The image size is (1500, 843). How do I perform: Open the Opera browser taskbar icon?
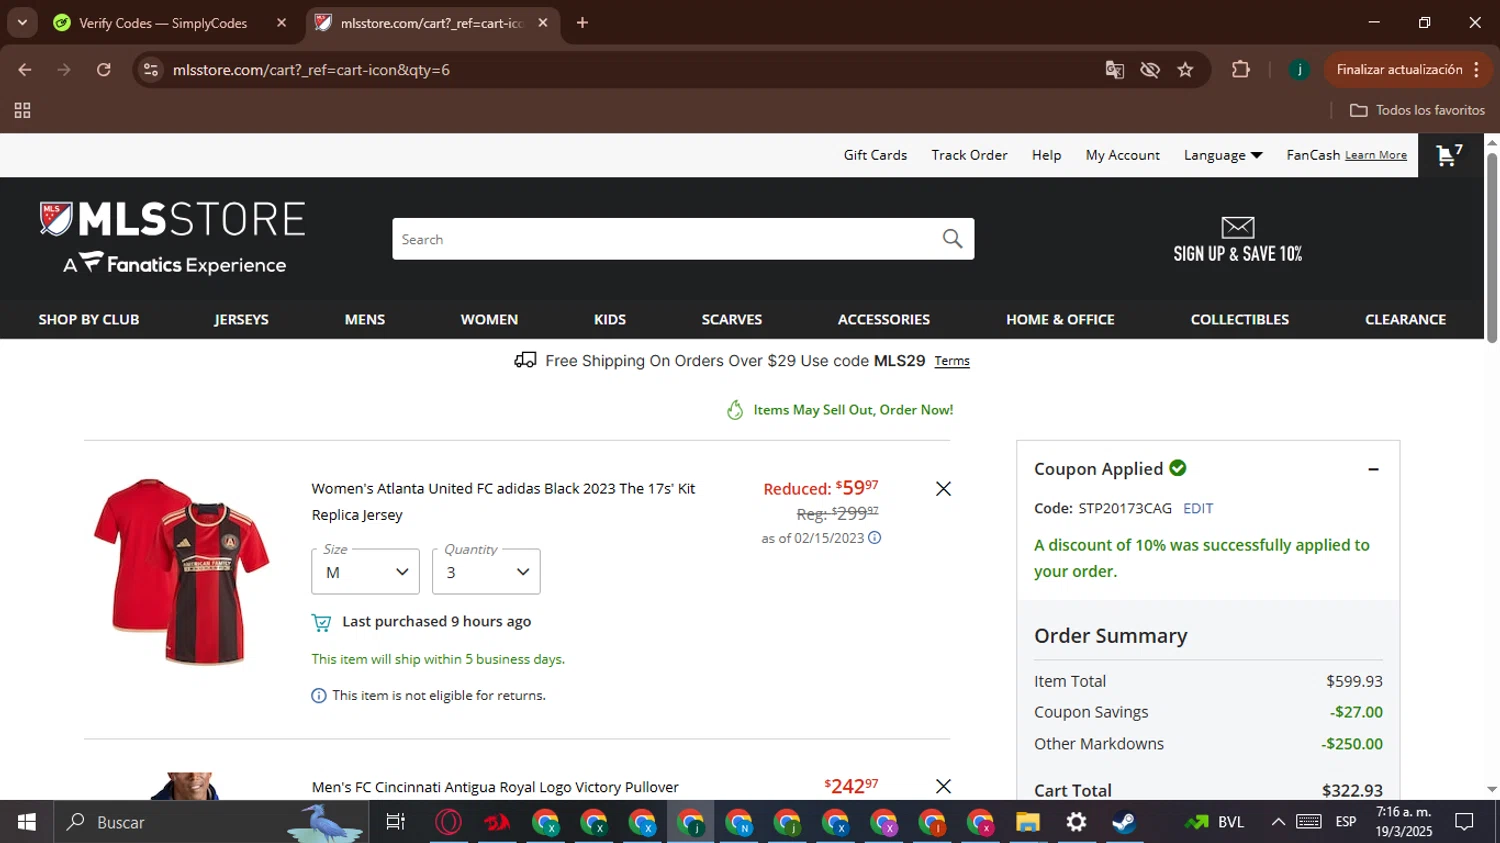(449, 822)
